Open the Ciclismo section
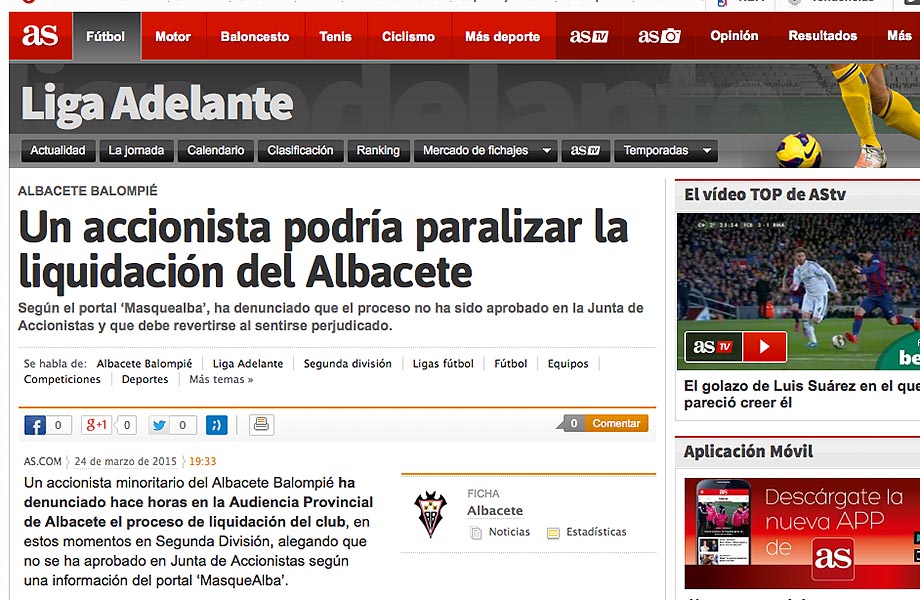The image size is (920, 600). [x=408, y=36]
